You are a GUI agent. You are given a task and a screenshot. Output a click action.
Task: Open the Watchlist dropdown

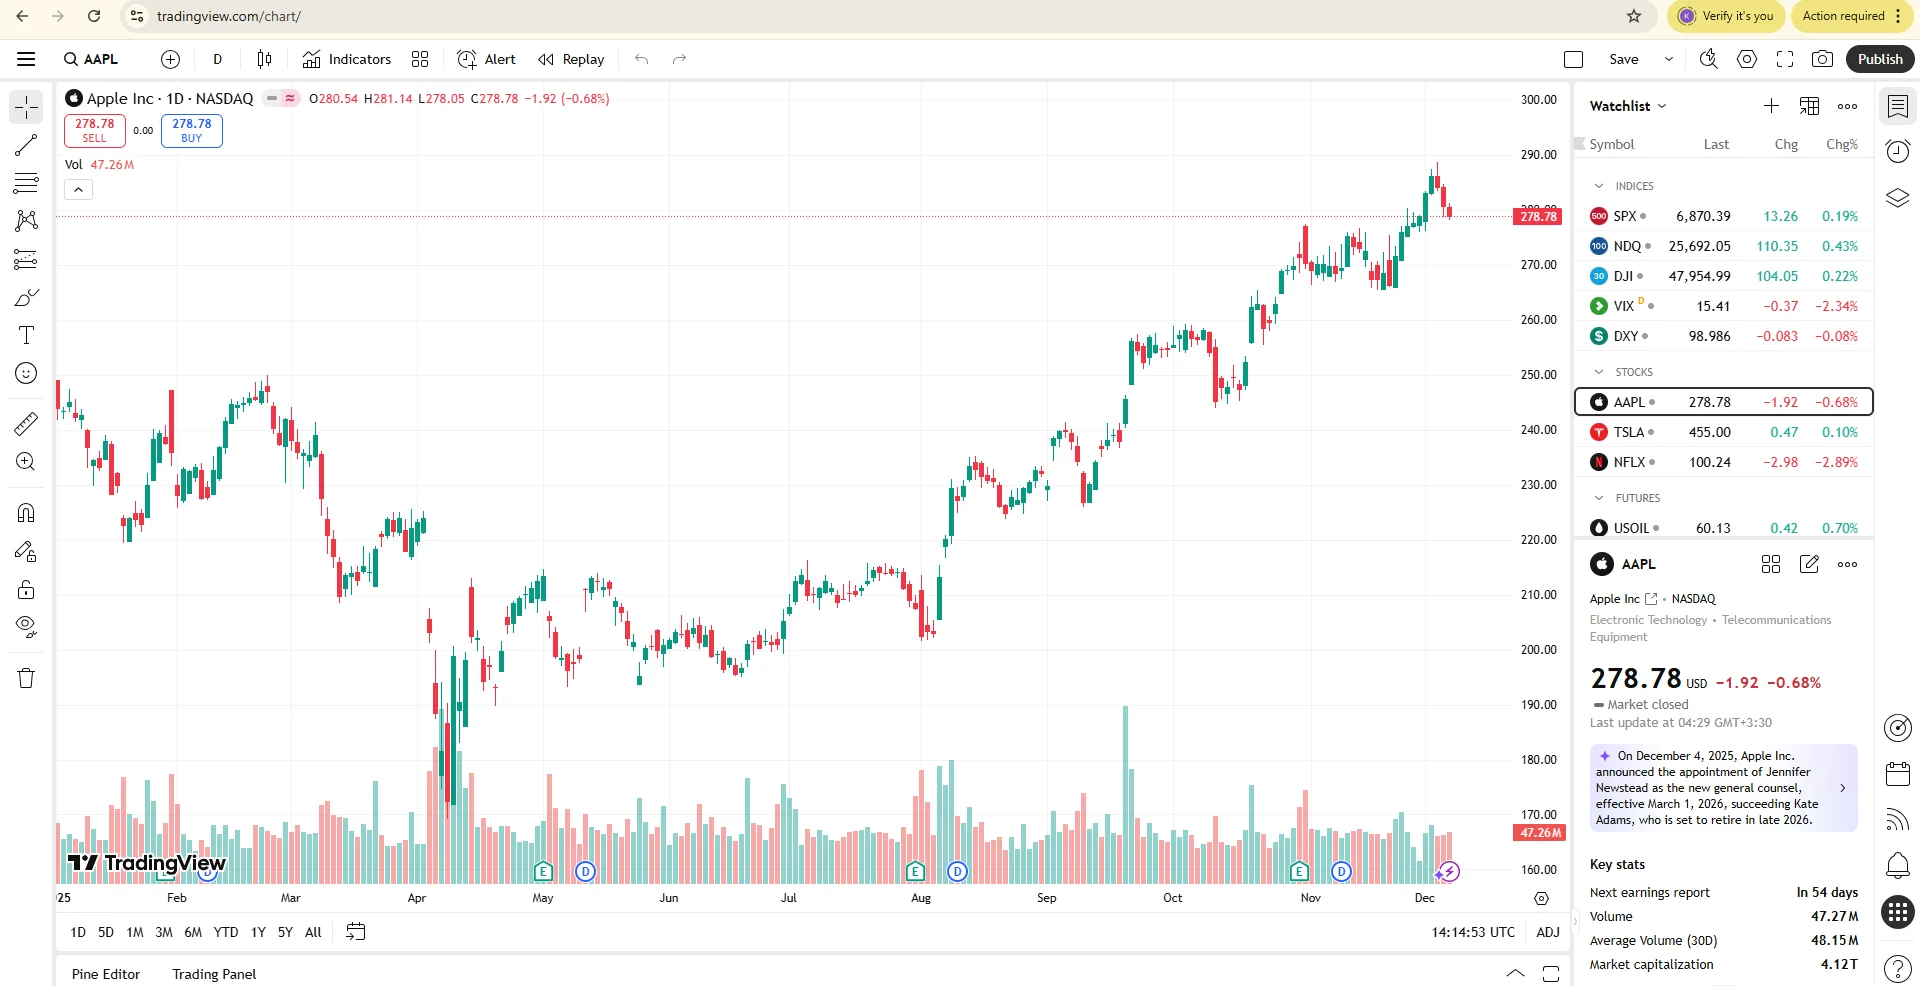click(x=1628, y=106)
